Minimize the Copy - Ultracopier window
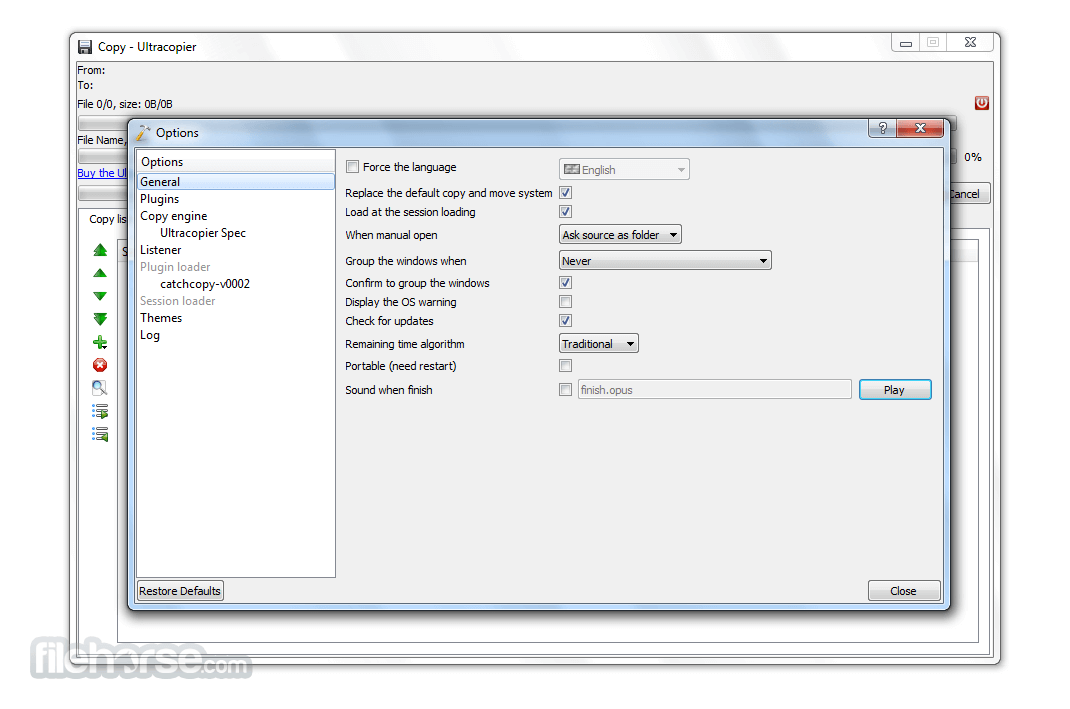Screen dimensions: 1070x709 [906, 43]
